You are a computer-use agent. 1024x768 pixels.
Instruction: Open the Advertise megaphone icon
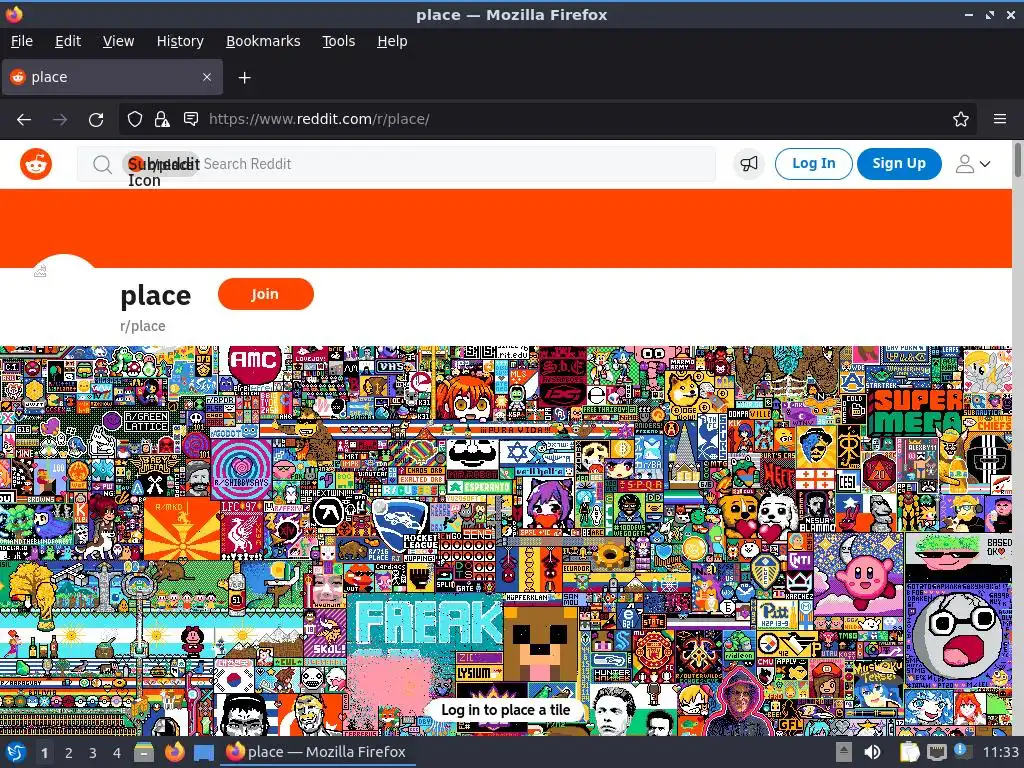(748, 163)
